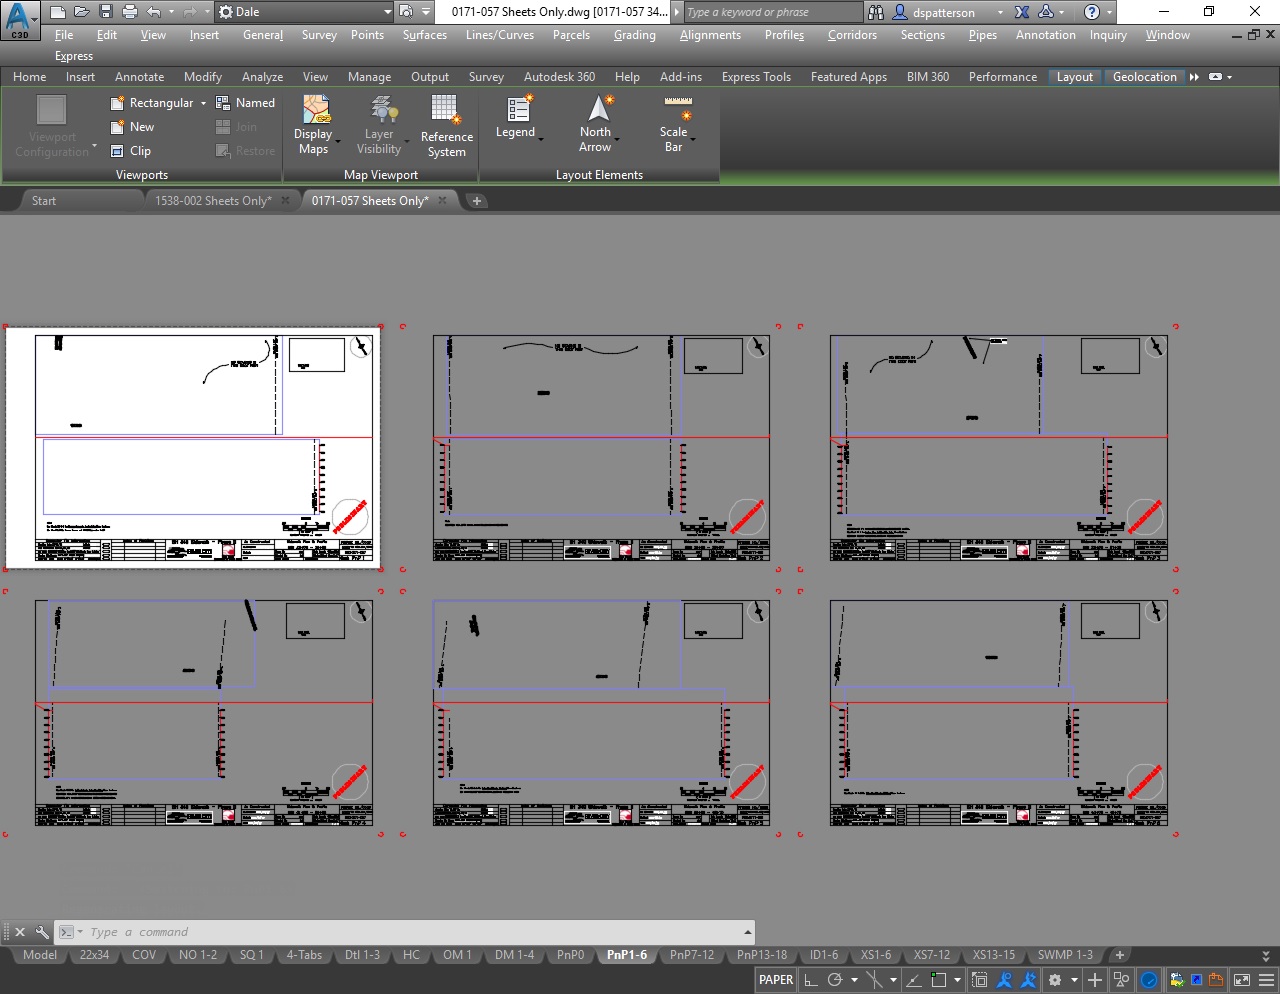
Task: Open the 1538-002 Sheets Only drawing tab
Action: coord(213,200)
